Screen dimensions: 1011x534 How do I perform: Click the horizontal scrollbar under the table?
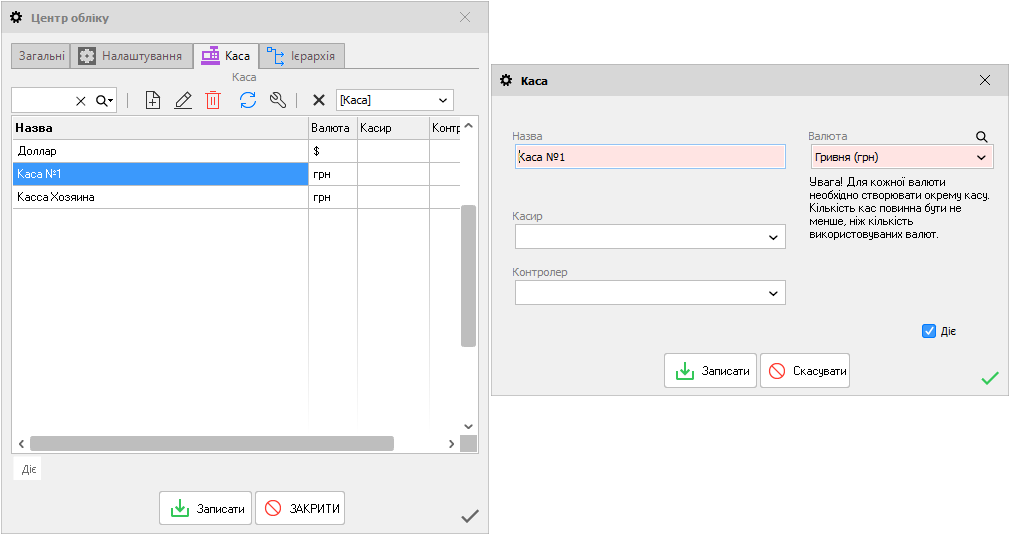tap(211, 443)
